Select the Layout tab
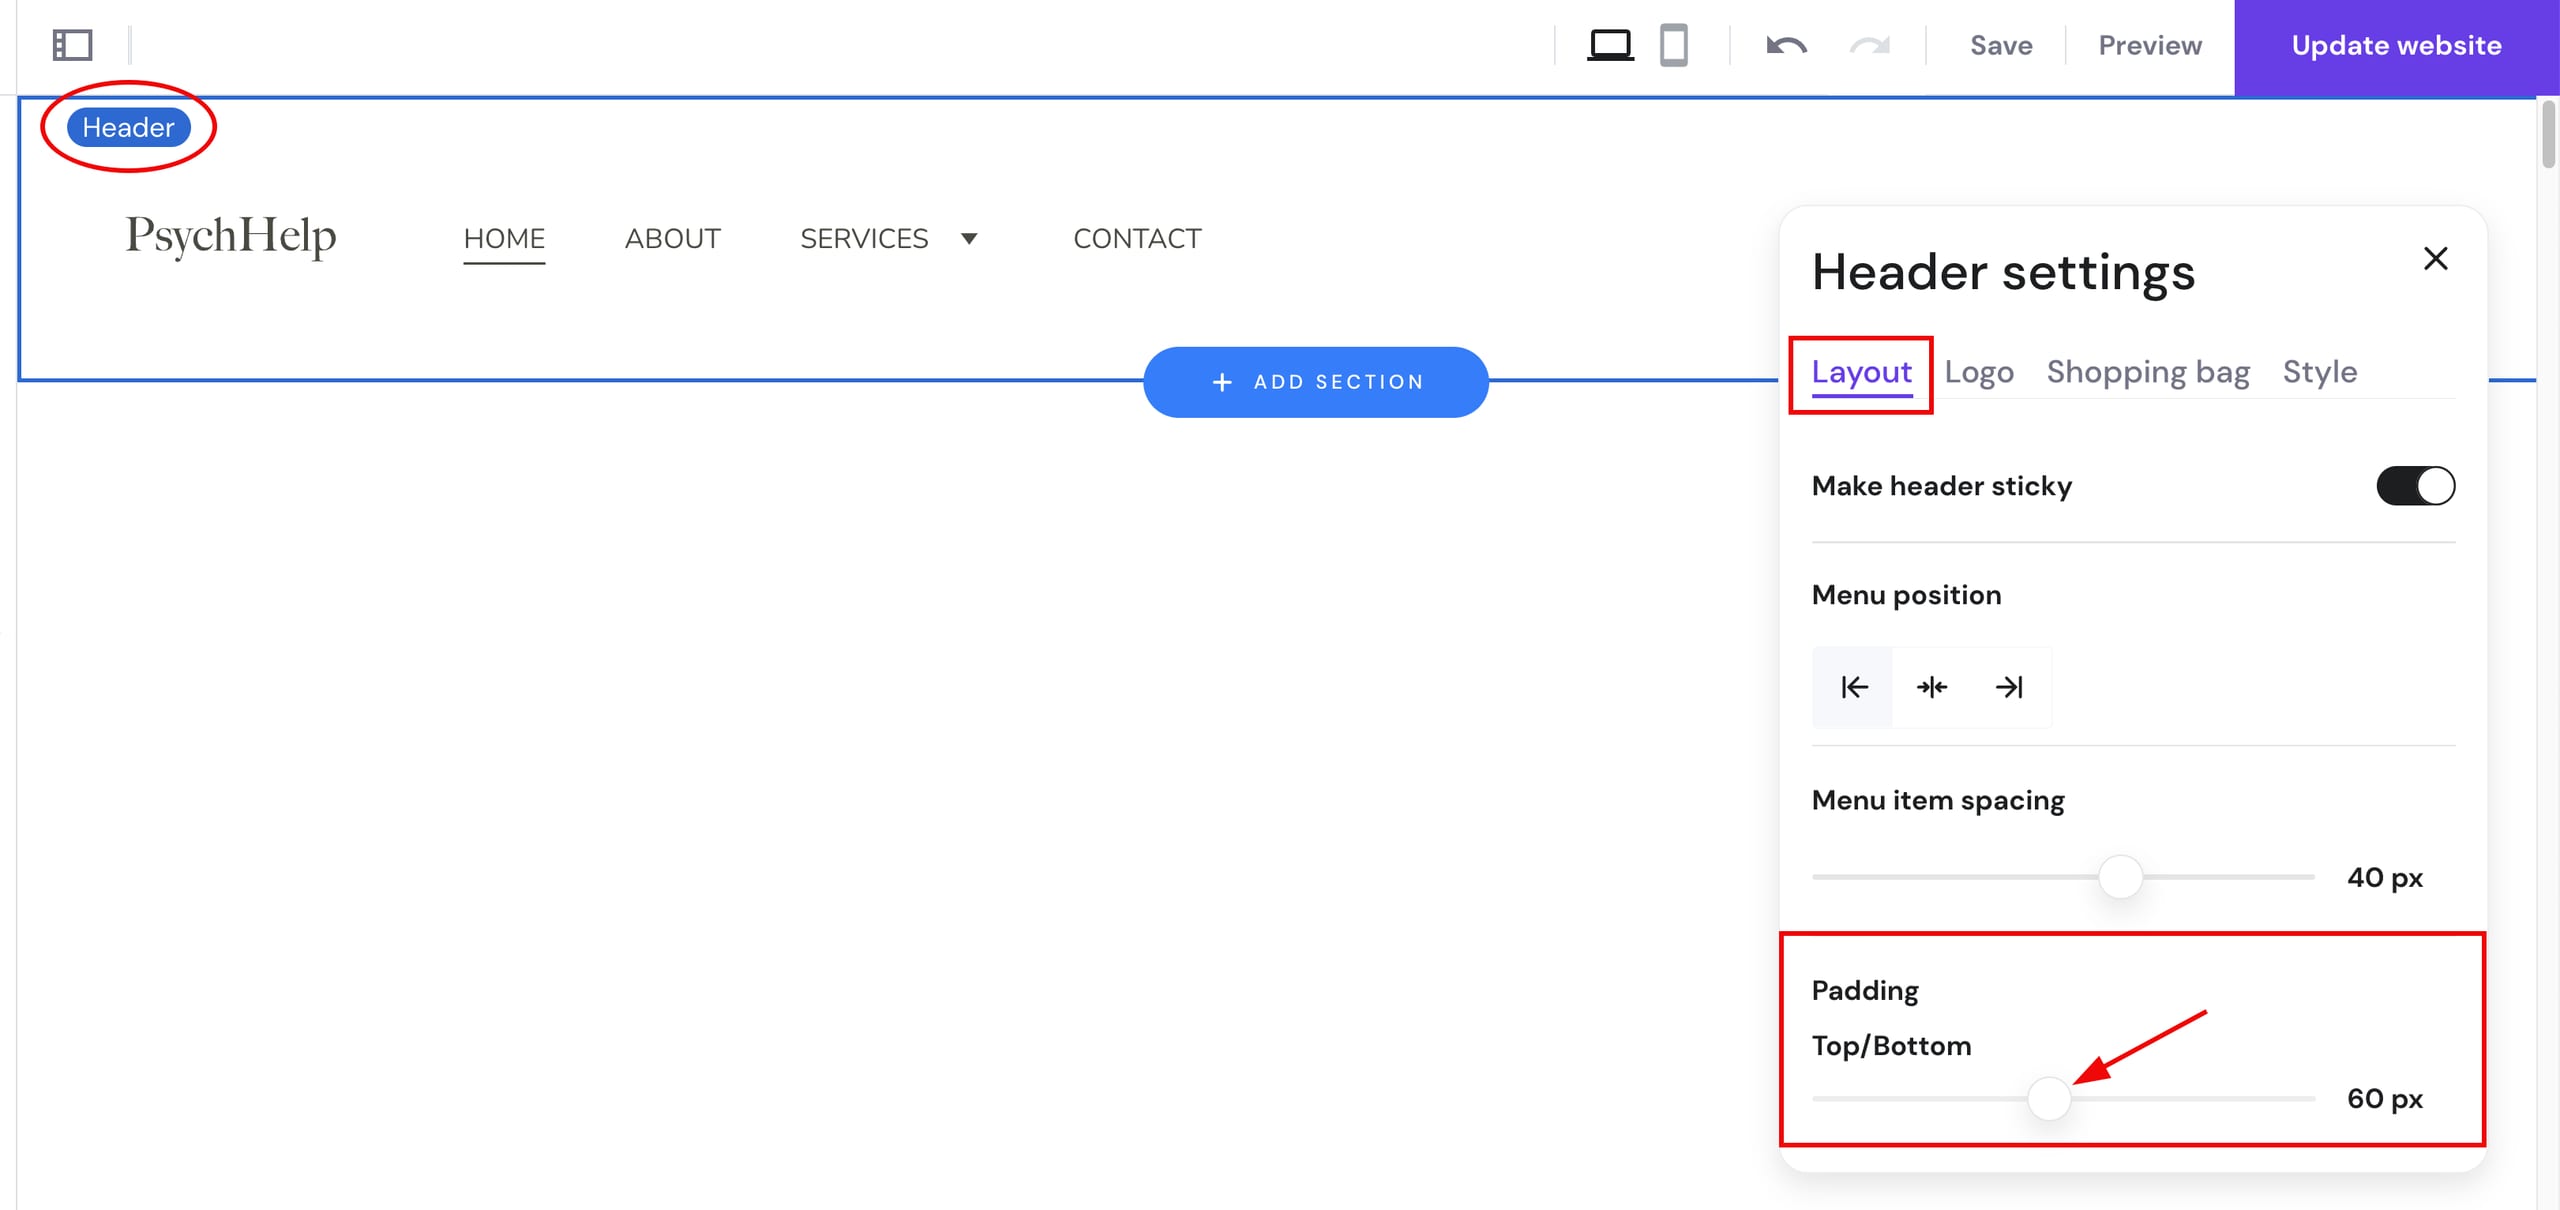The width and height of the screenshot is (2560, 1210). tap(1860, 371)
